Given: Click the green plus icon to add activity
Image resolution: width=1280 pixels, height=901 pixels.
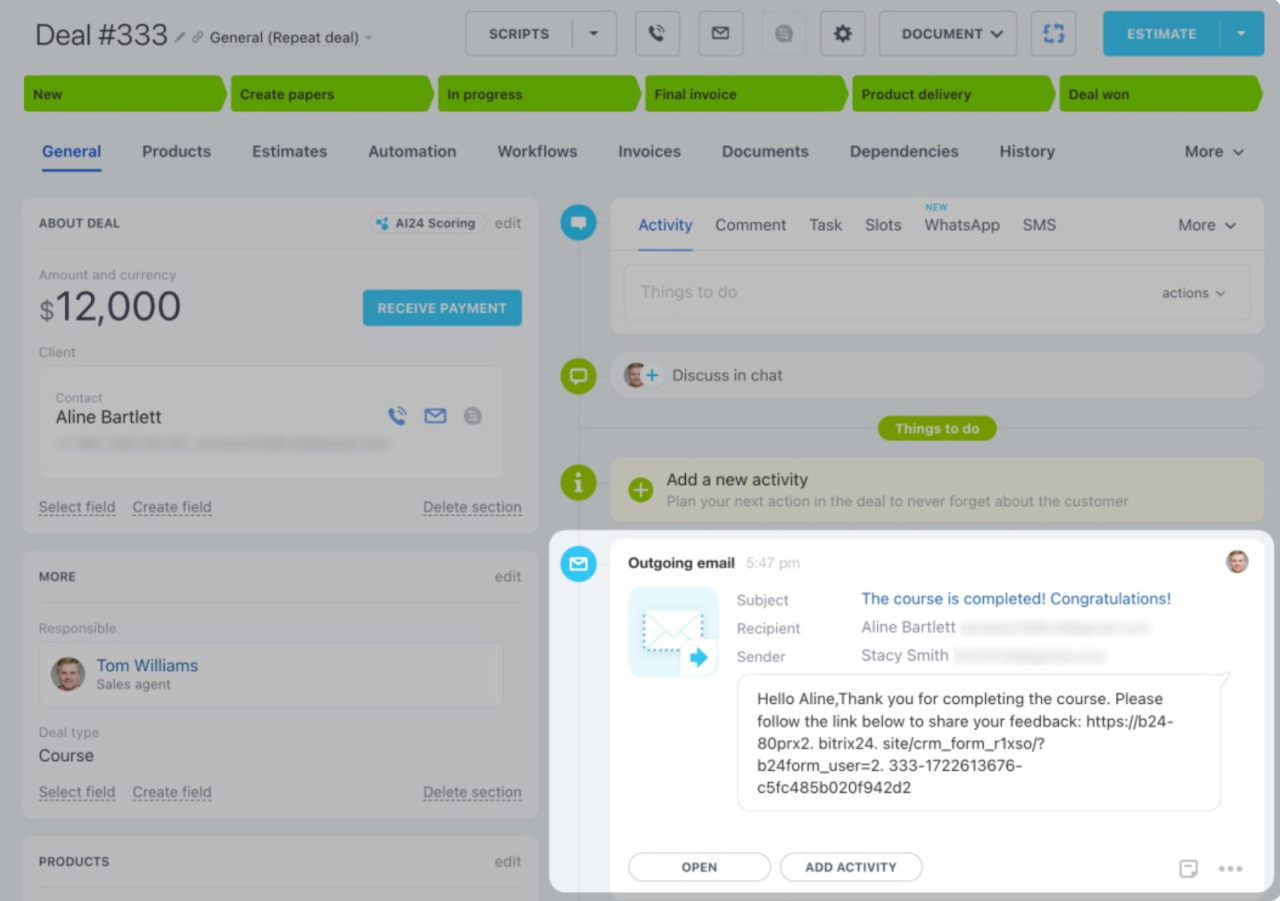Looking at the screenshot, I should click(x=640, y=490).
